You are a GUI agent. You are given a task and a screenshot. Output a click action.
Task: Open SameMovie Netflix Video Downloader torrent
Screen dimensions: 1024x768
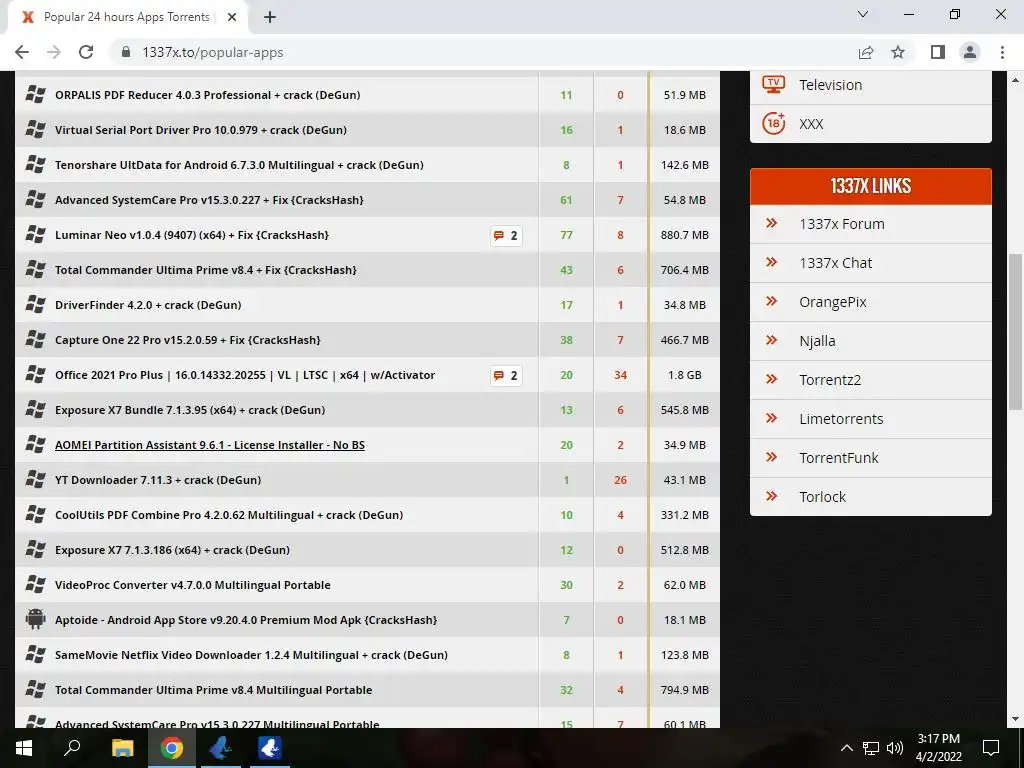coord(251,655)
